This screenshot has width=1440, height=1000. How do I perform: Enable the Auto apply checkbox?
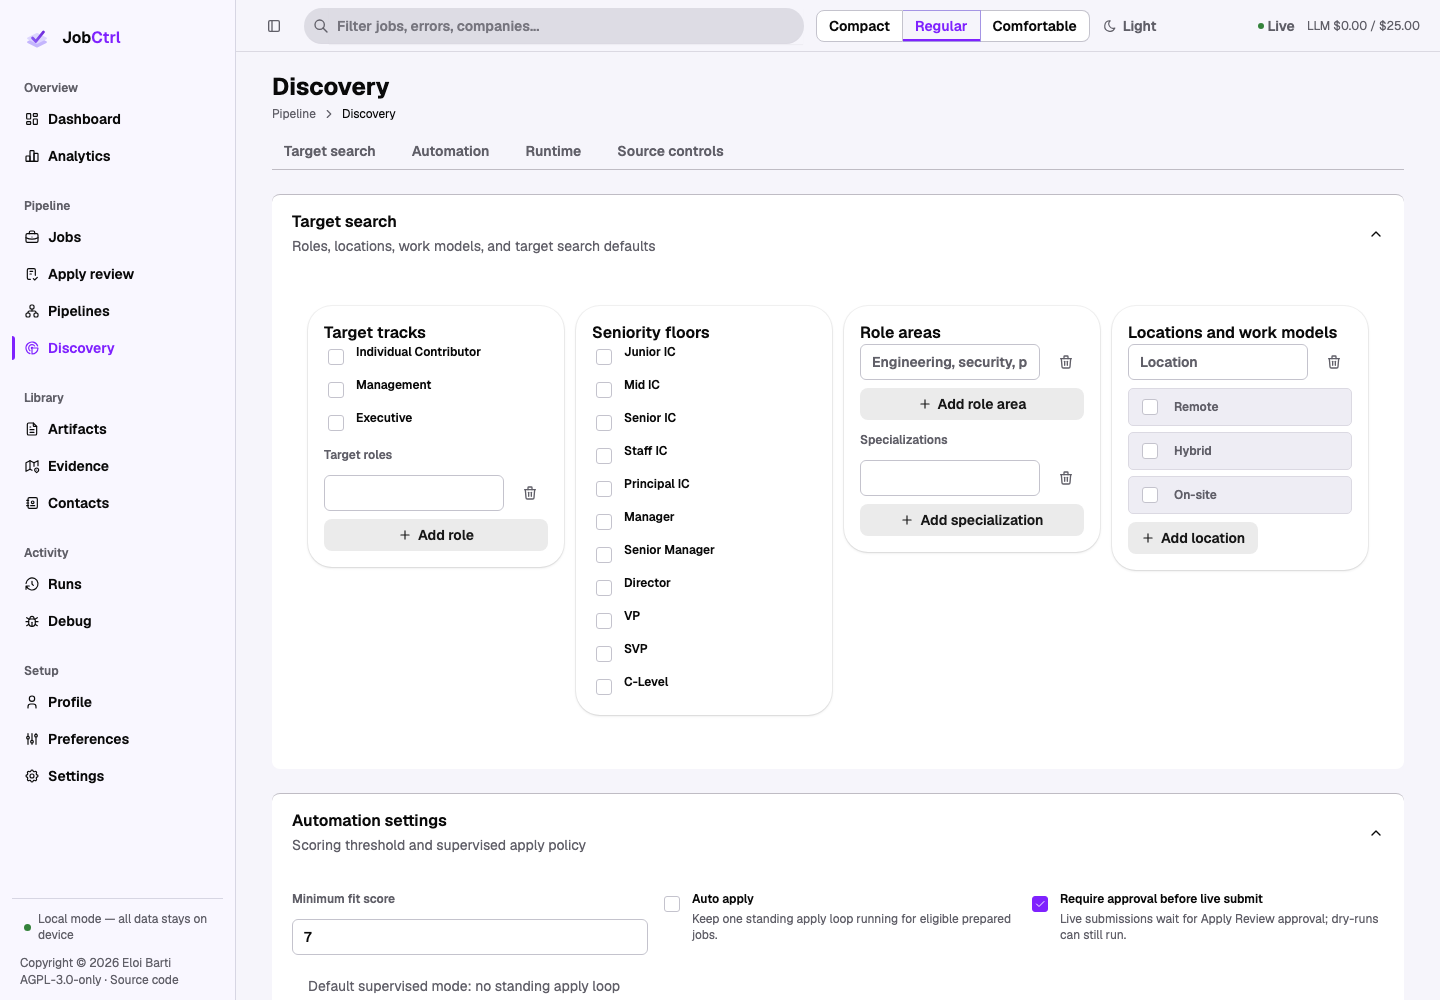point(672,904)
